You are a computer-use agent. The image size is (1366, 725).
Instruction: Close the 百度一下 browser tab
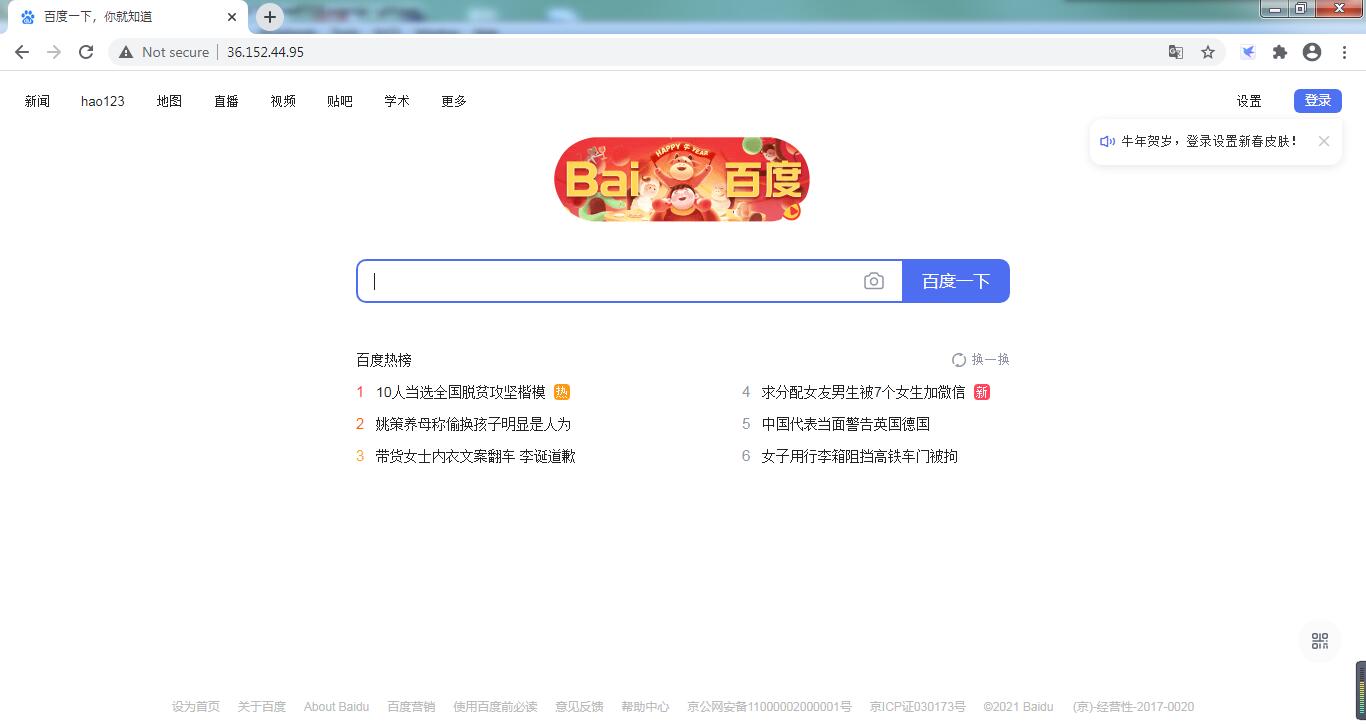pyautogui.click(x=232, y=17)
